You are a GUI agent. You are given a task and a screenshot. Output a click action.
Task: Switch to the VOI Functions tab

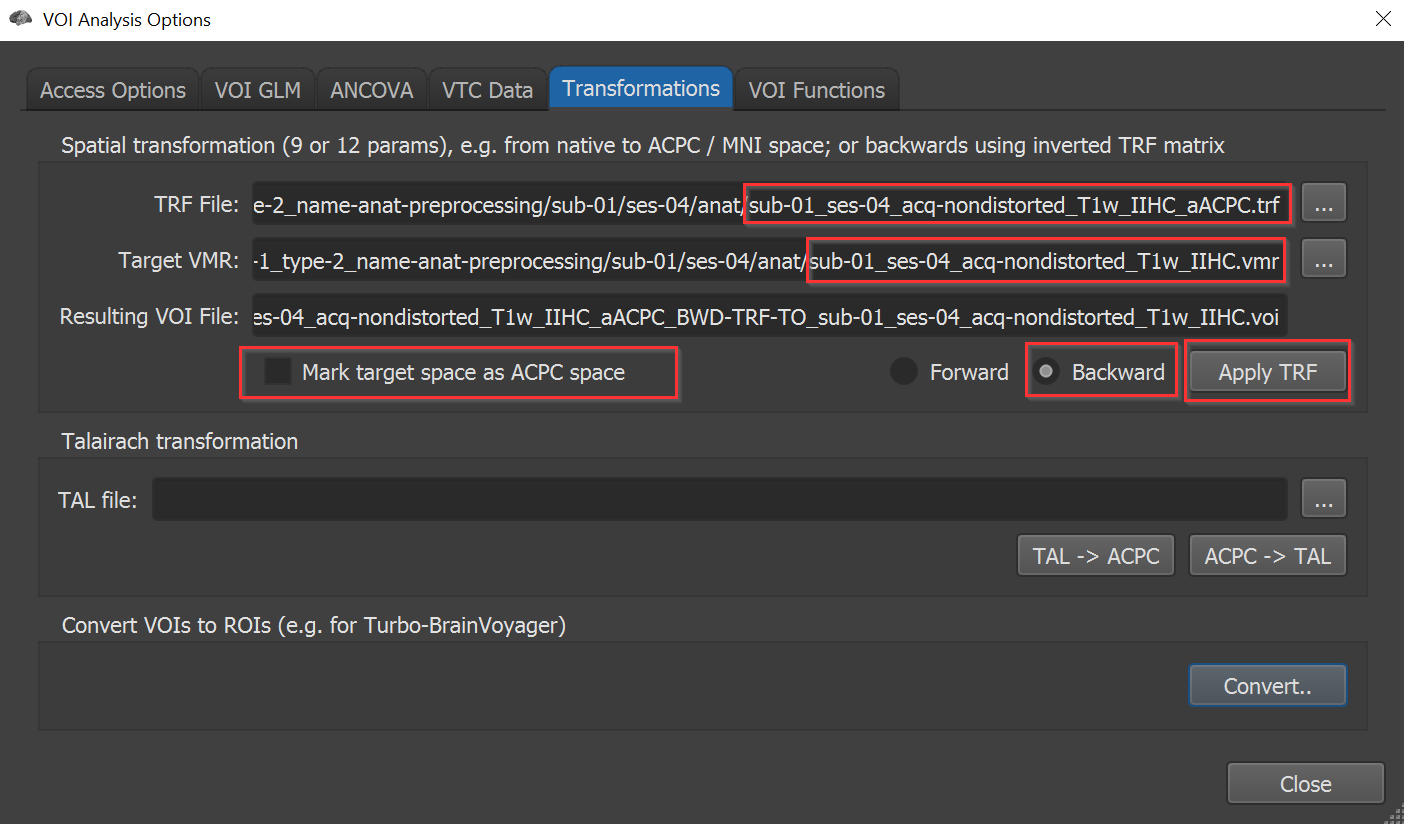pos(816,90)
